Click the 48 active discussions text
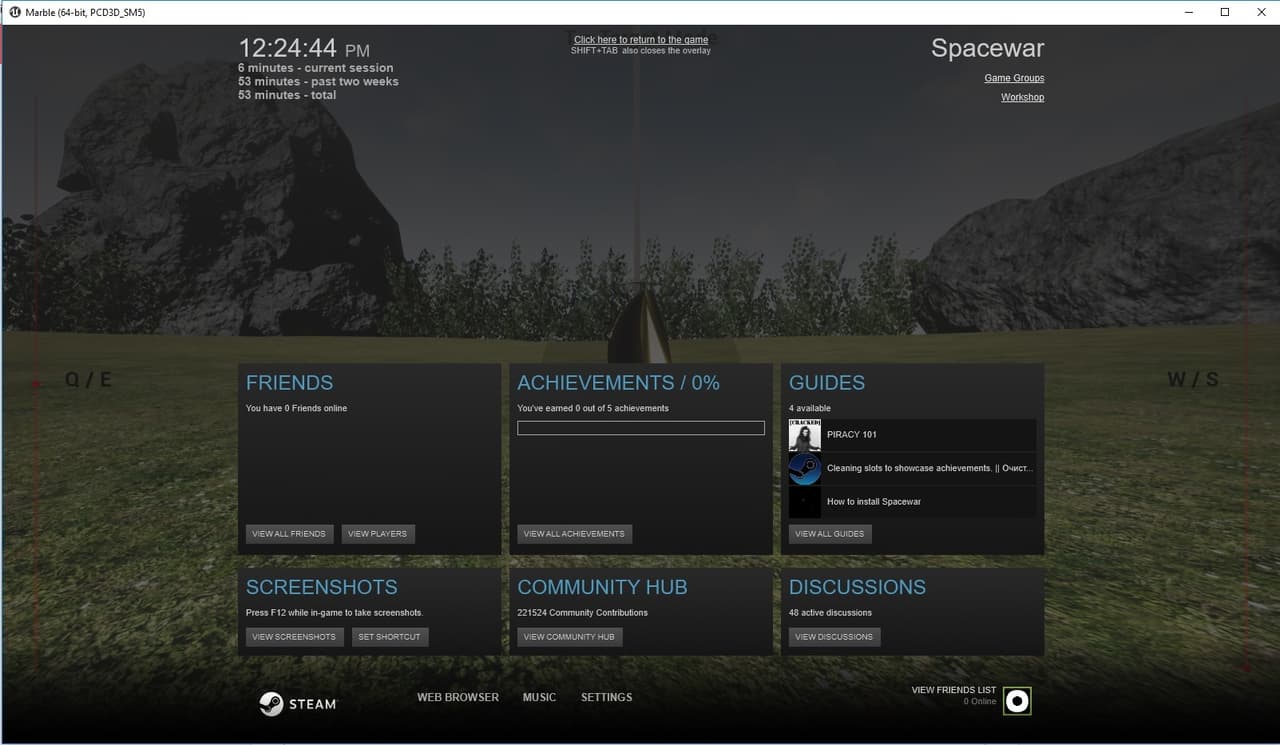Image resolution: width=1280 pixels, height=745 pixels. [x=831, y=613]
